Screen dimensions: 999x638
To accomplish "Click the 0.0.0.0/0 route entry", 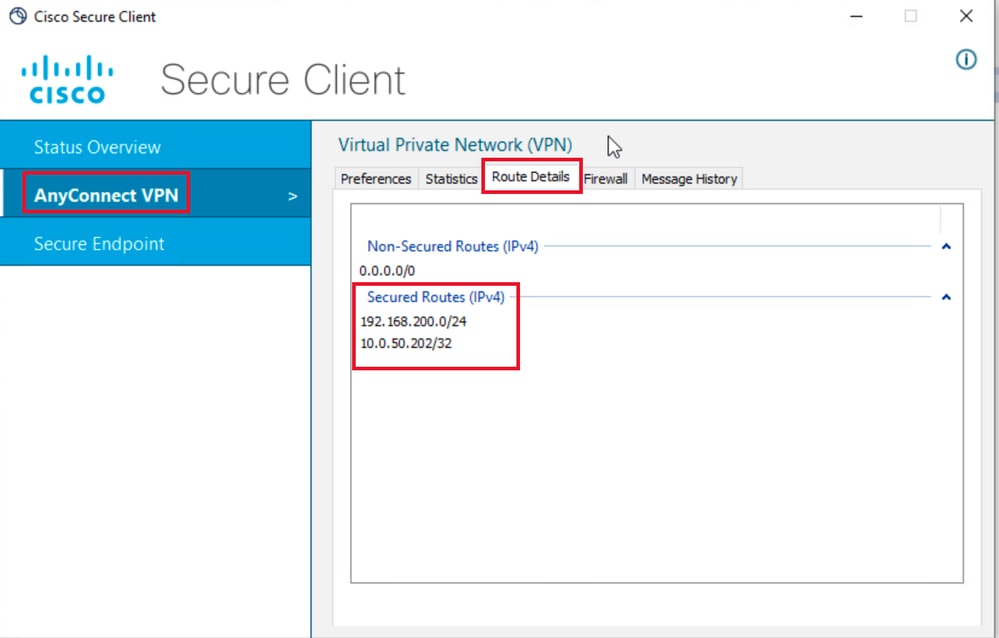I will click(386, 270).
